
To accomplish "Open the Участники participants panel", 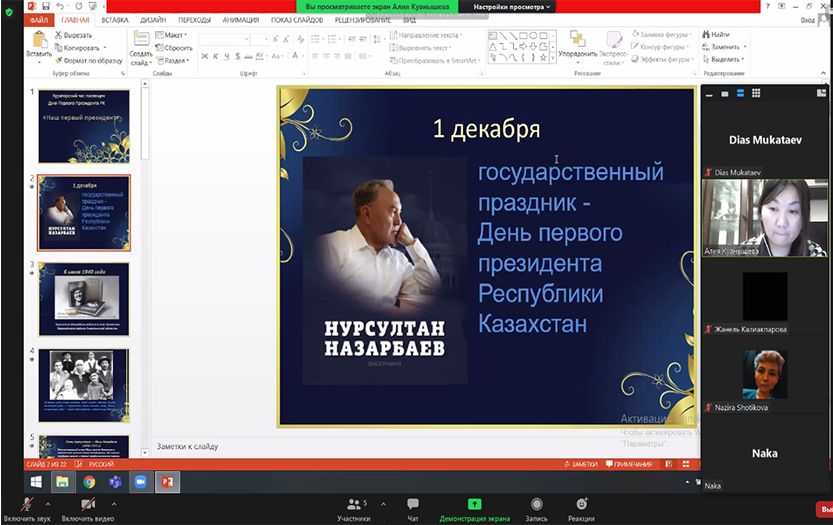I will [x=353, y=506].
